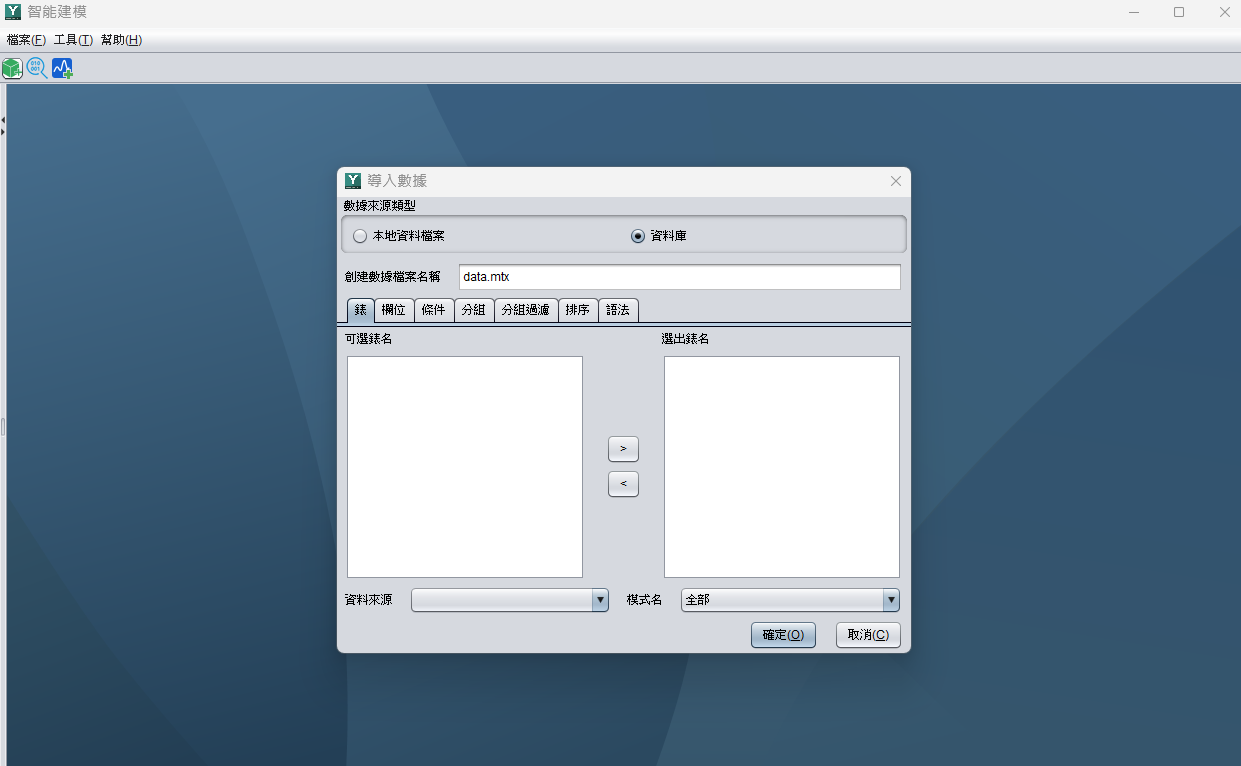Screen dimensions: 1241x766
Task: Click the Y icon on the 導入數據 dialog
Action: [x=352, y=181]
